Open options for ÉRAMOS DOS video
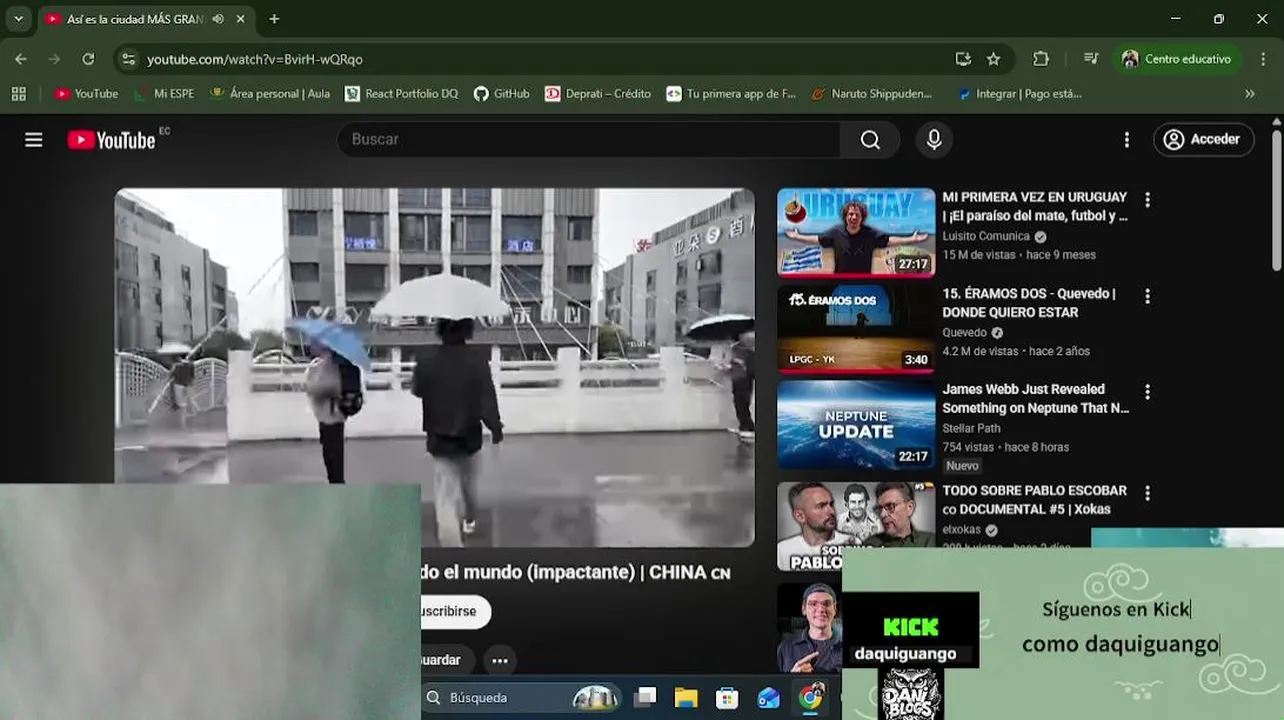Image resolution: width=1284 pixels, height=720 pixels. (1147, 296)
